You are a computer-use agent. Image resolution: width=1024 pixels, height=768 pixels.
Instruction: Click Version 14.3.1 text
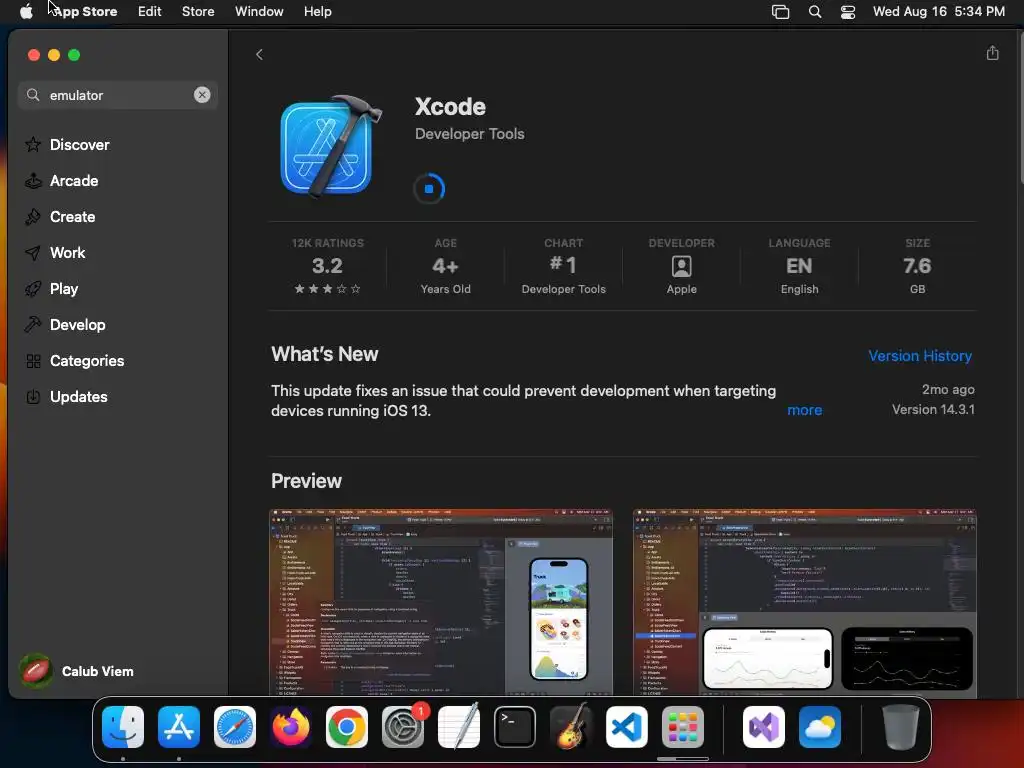pos(933,409)
